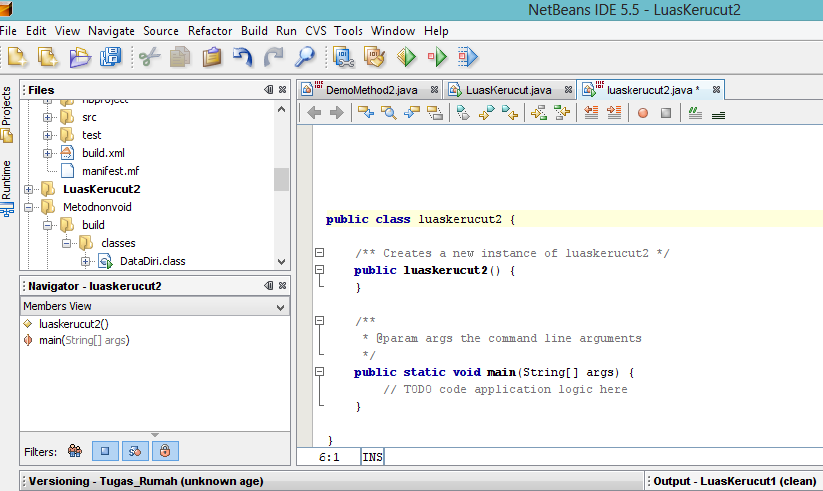Click the Cut scissors icon
Screen dimensions: 823x491
(150, 57)
